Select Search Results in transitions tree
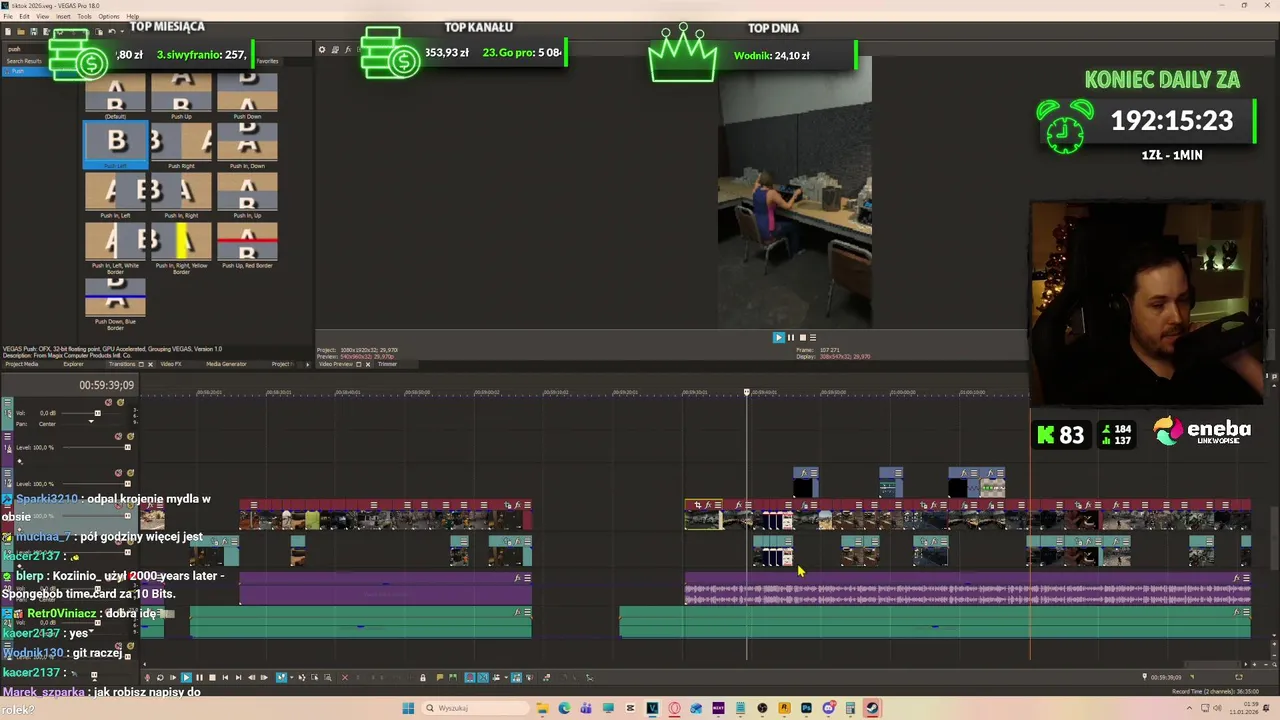This screenshot has width=1280, height=720. (24, 61)
